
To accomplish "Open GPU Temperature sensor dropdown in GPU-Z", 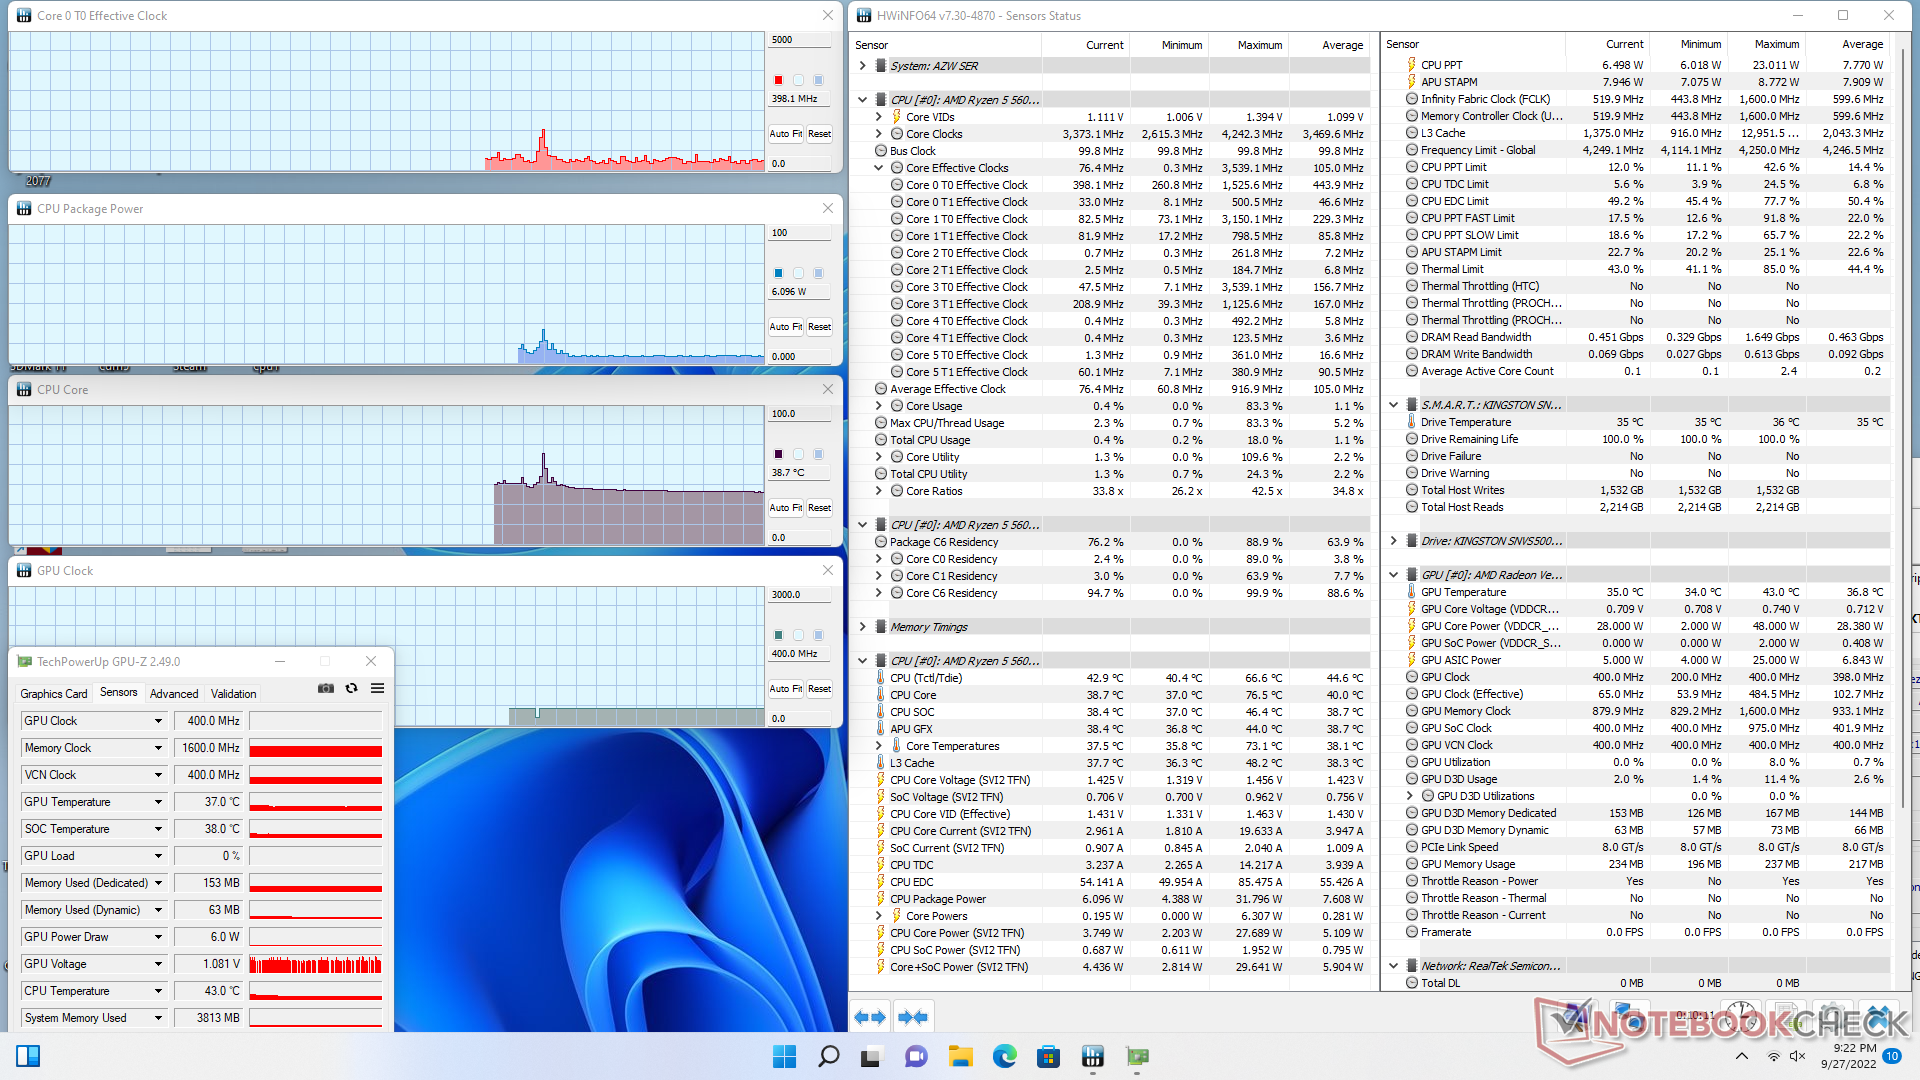I will pyautogui.click(x=158, y=802).
